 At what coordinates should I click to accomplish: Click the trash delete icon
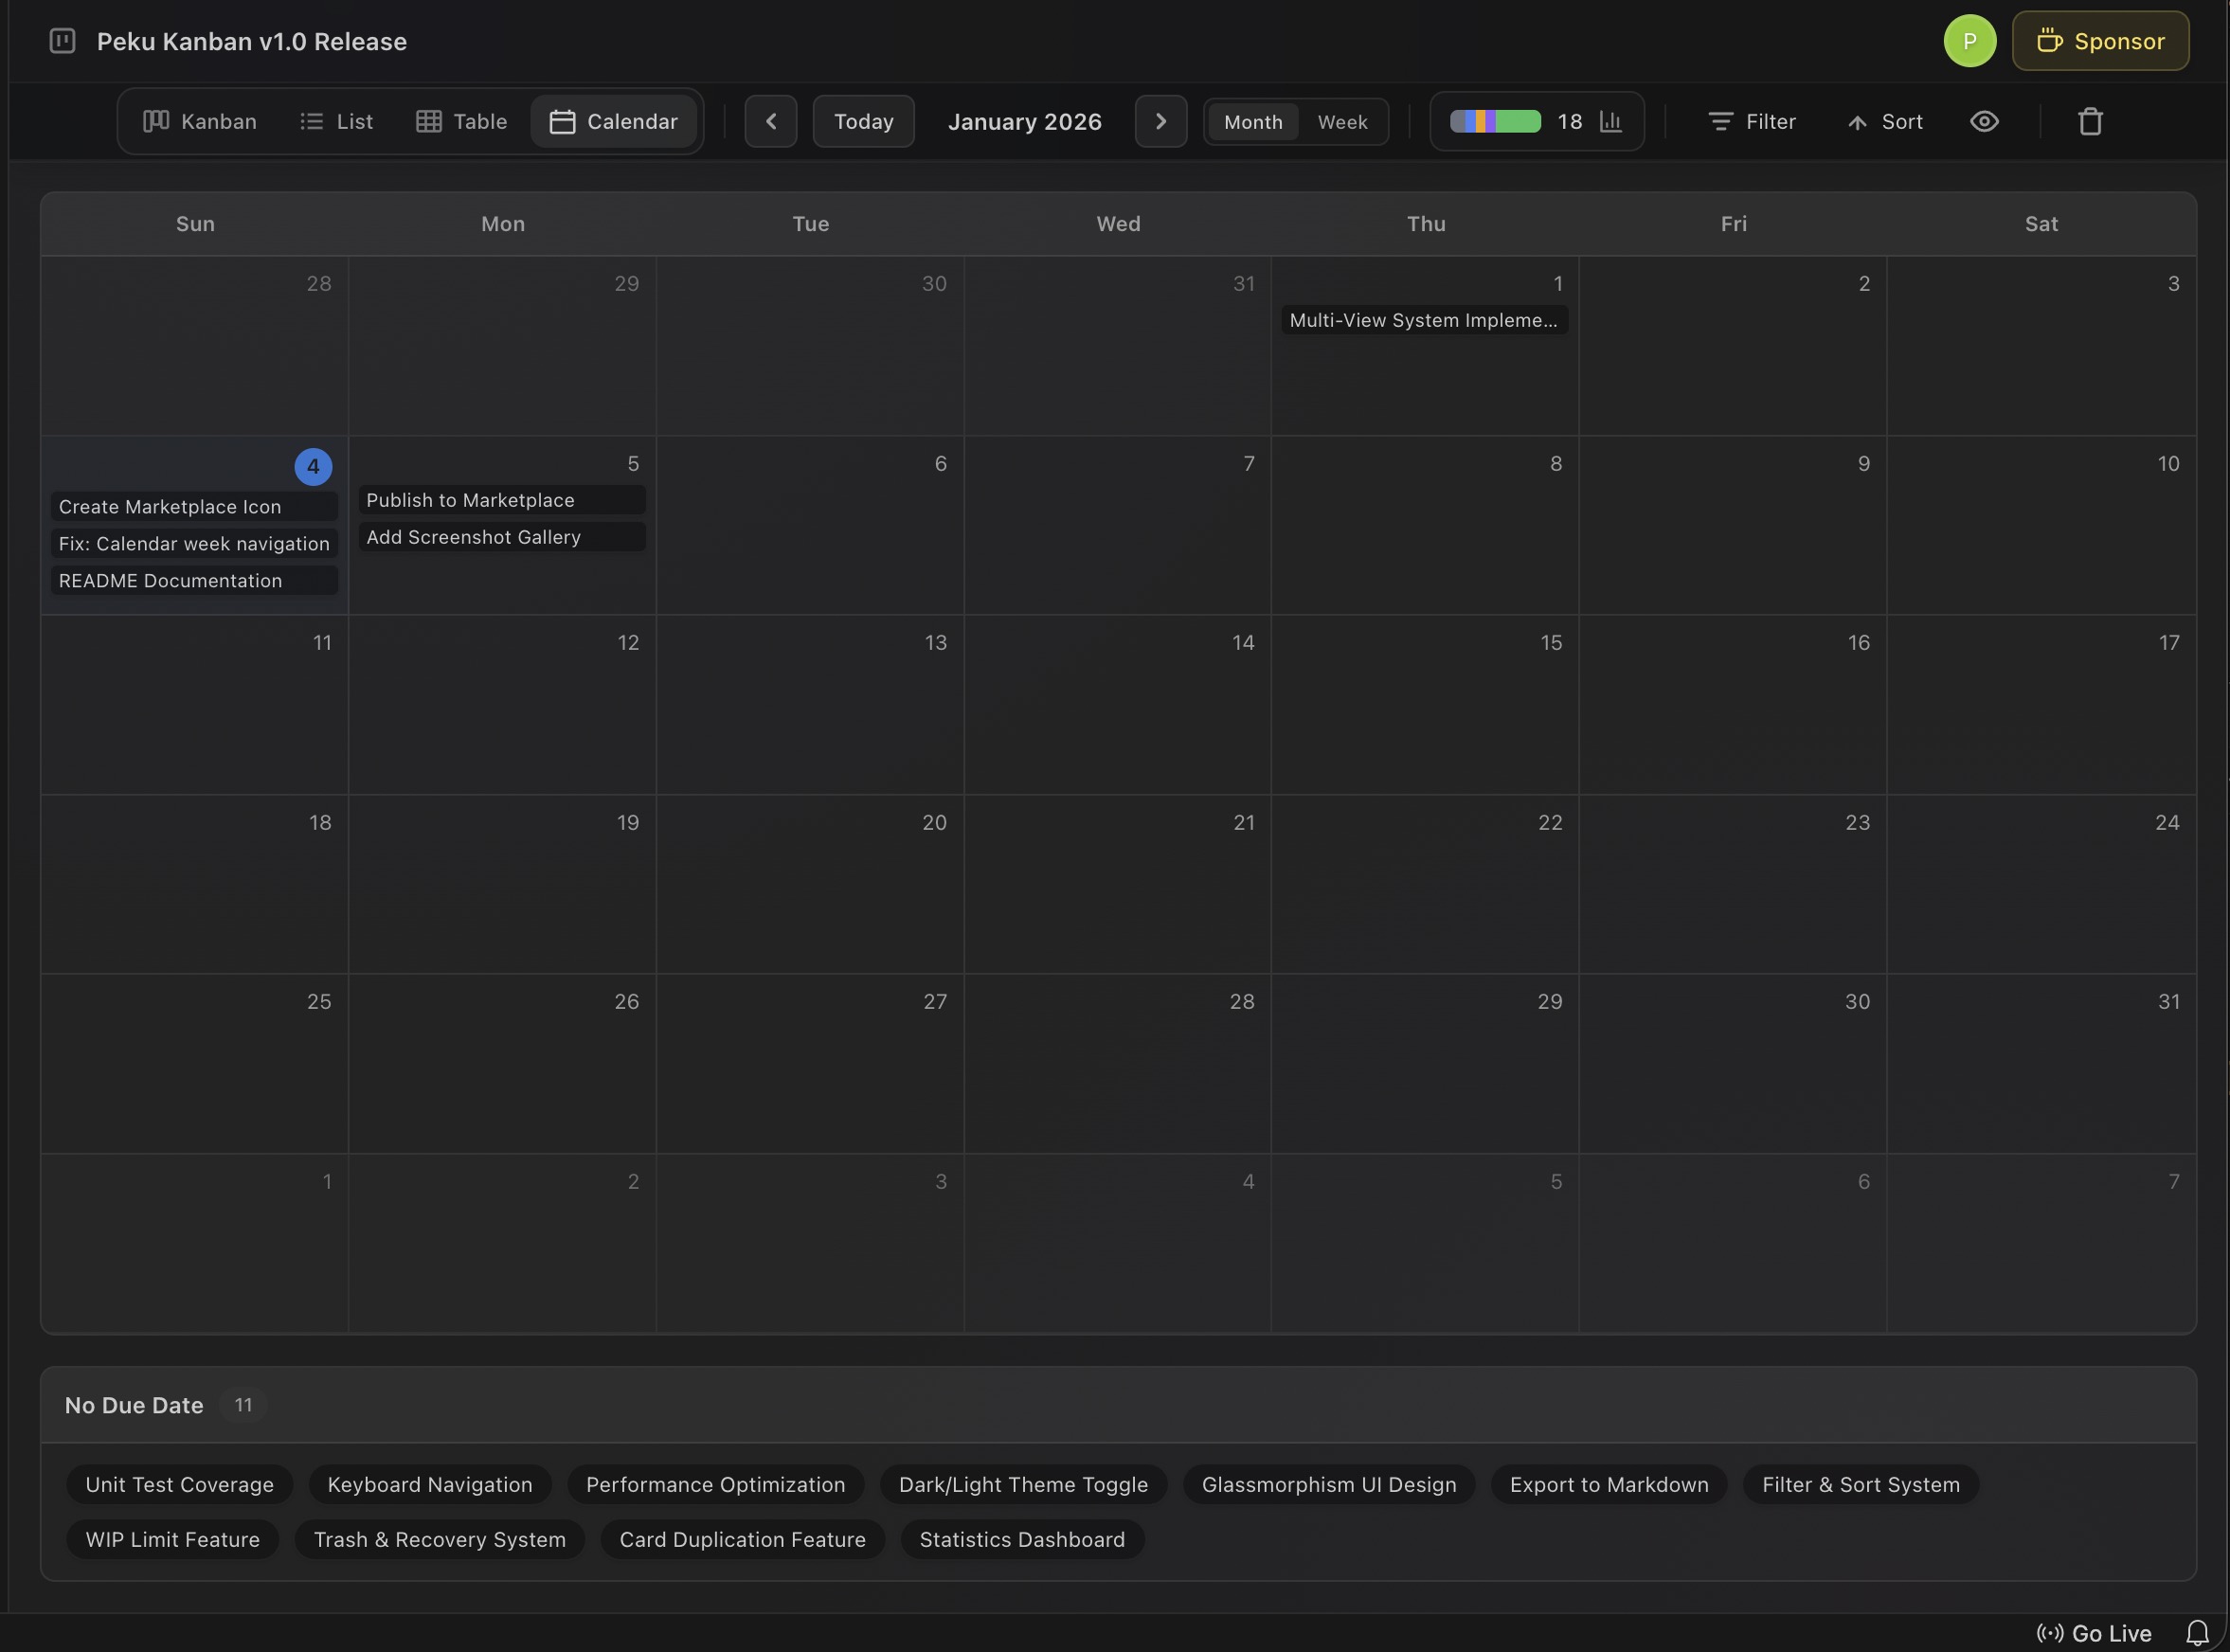point(2090,121)
